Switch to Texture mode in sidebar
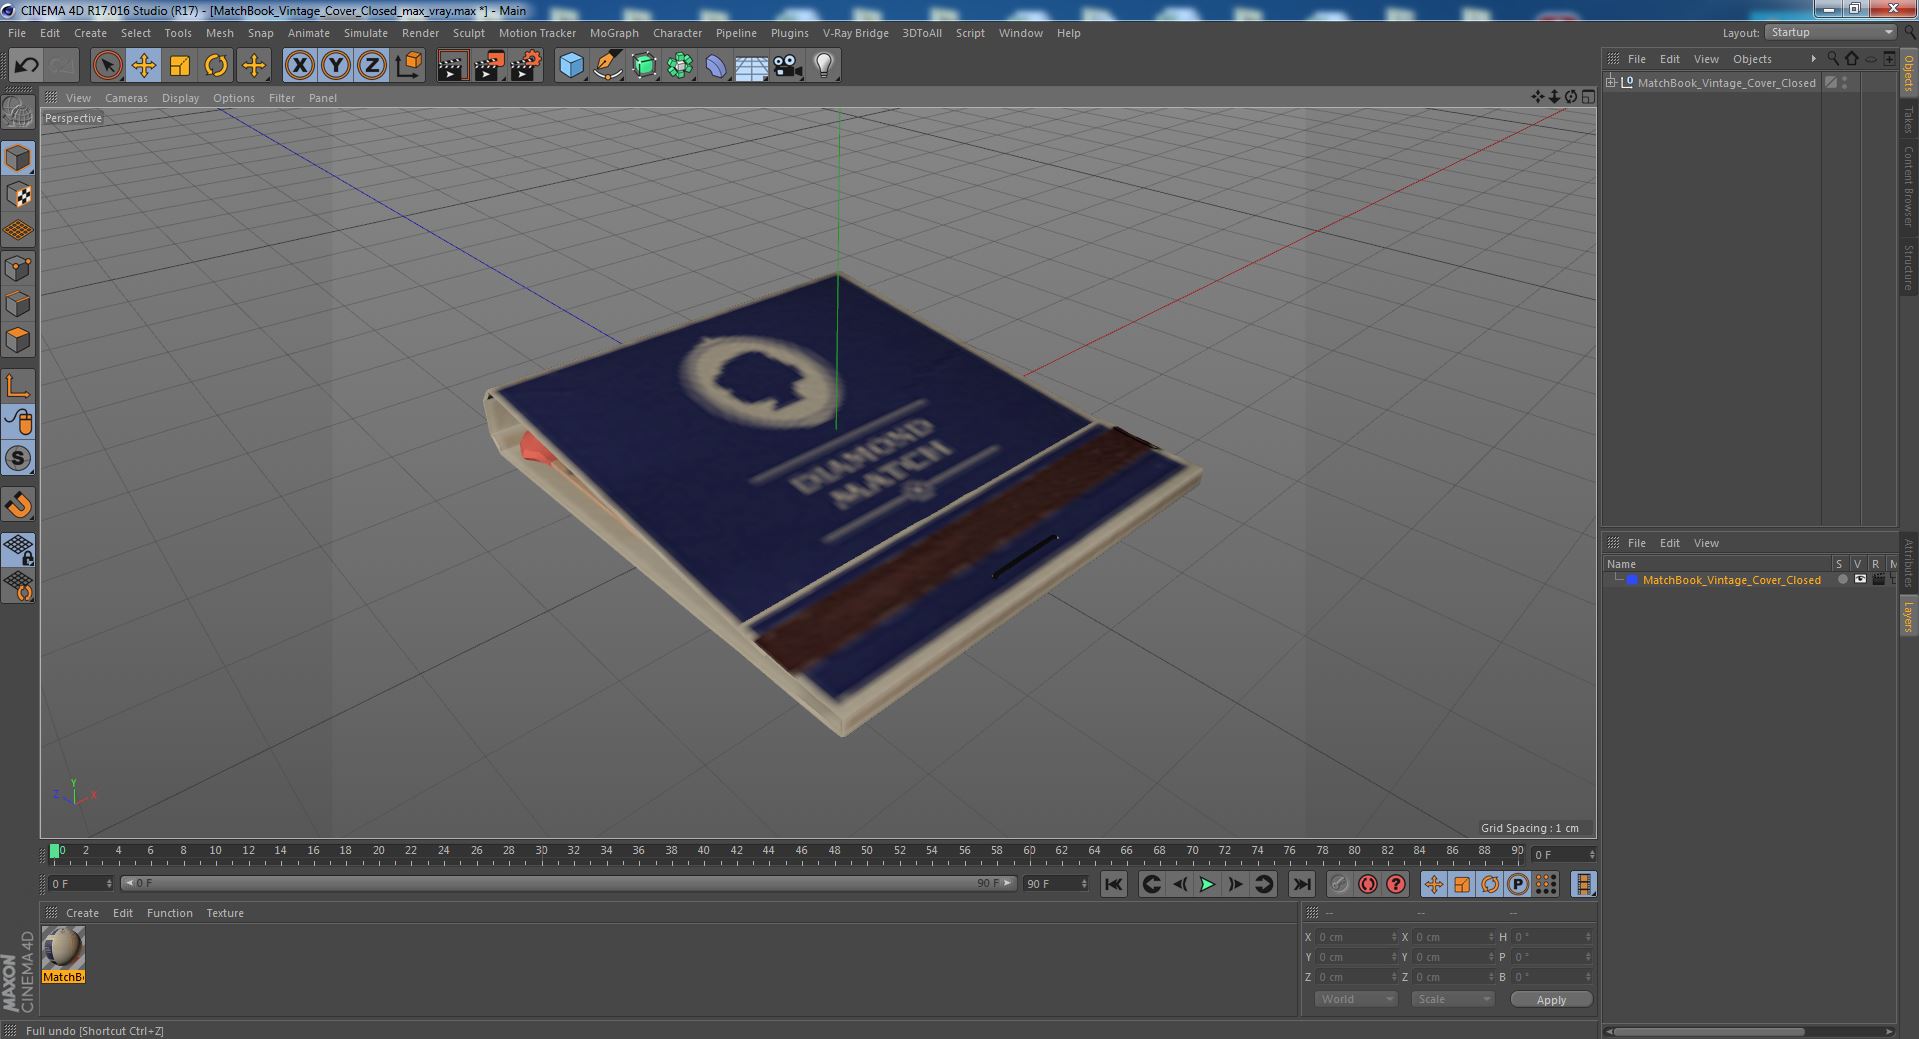 pyautogui.click(x=18, y=195)
